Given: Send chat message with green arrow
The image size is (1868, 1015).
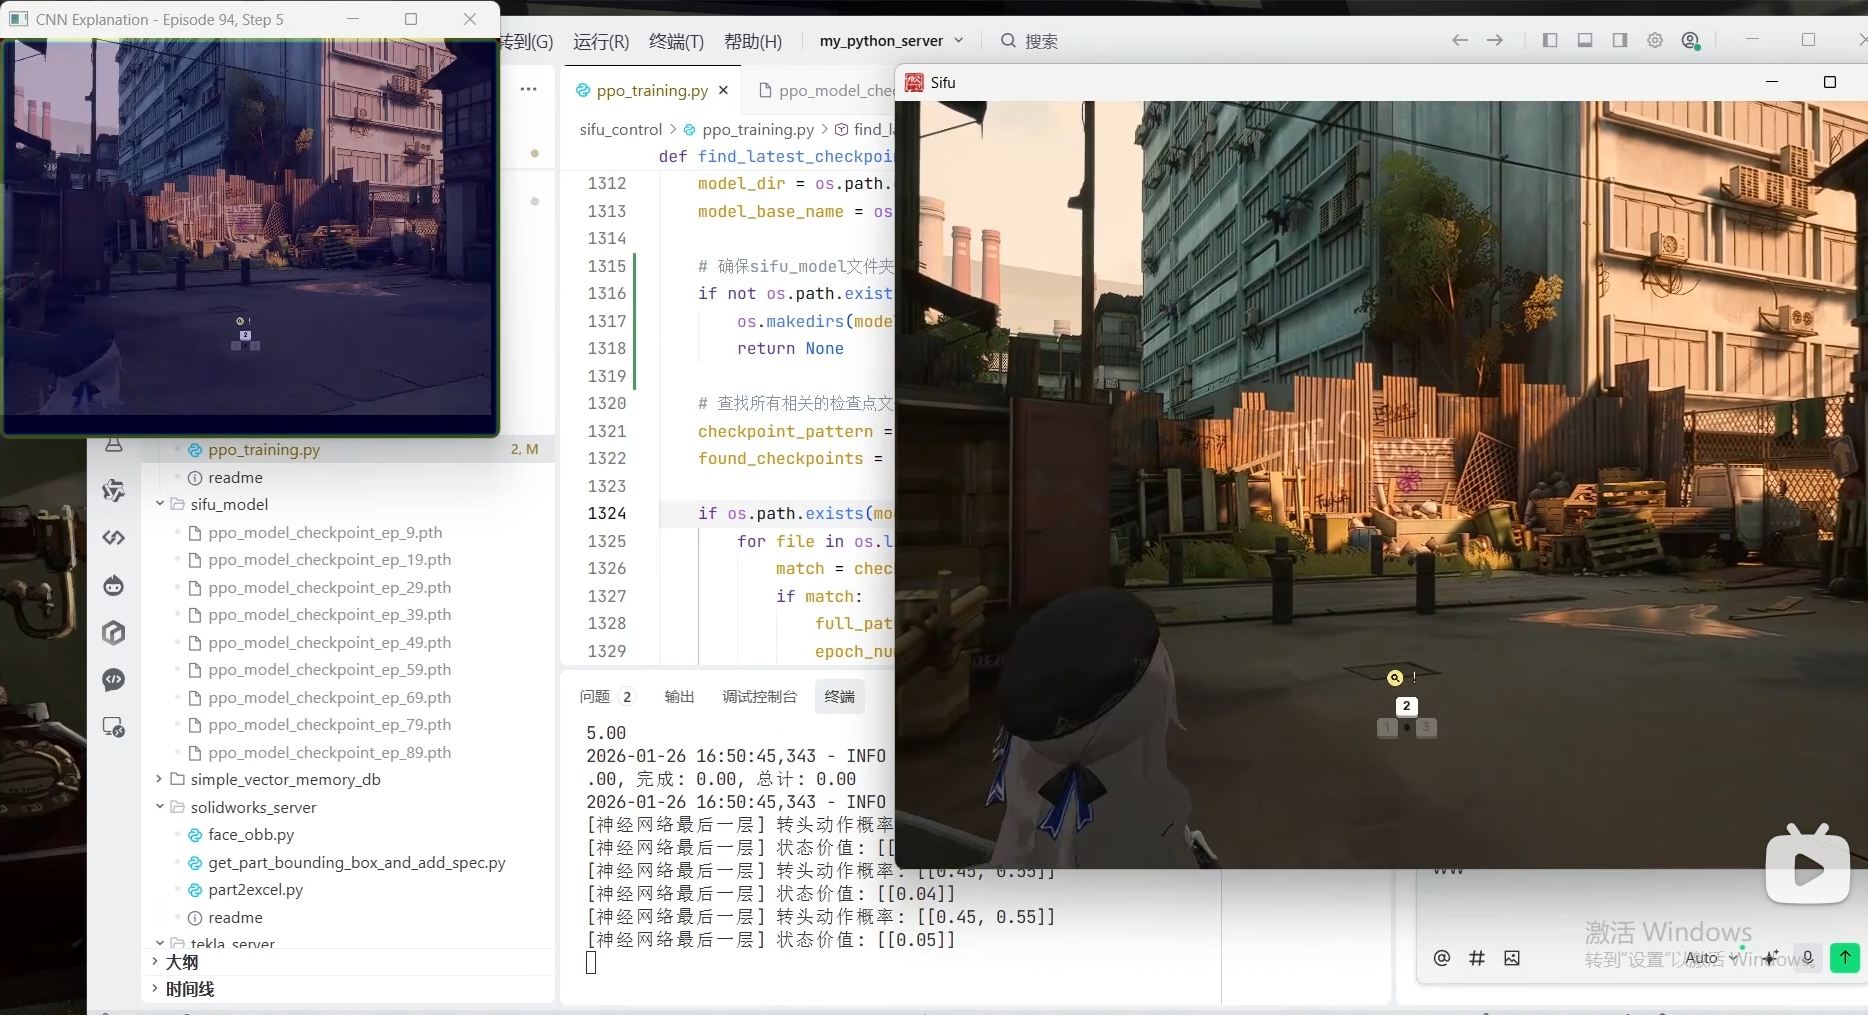Looking at the screenshot, I should [1845, 958].
